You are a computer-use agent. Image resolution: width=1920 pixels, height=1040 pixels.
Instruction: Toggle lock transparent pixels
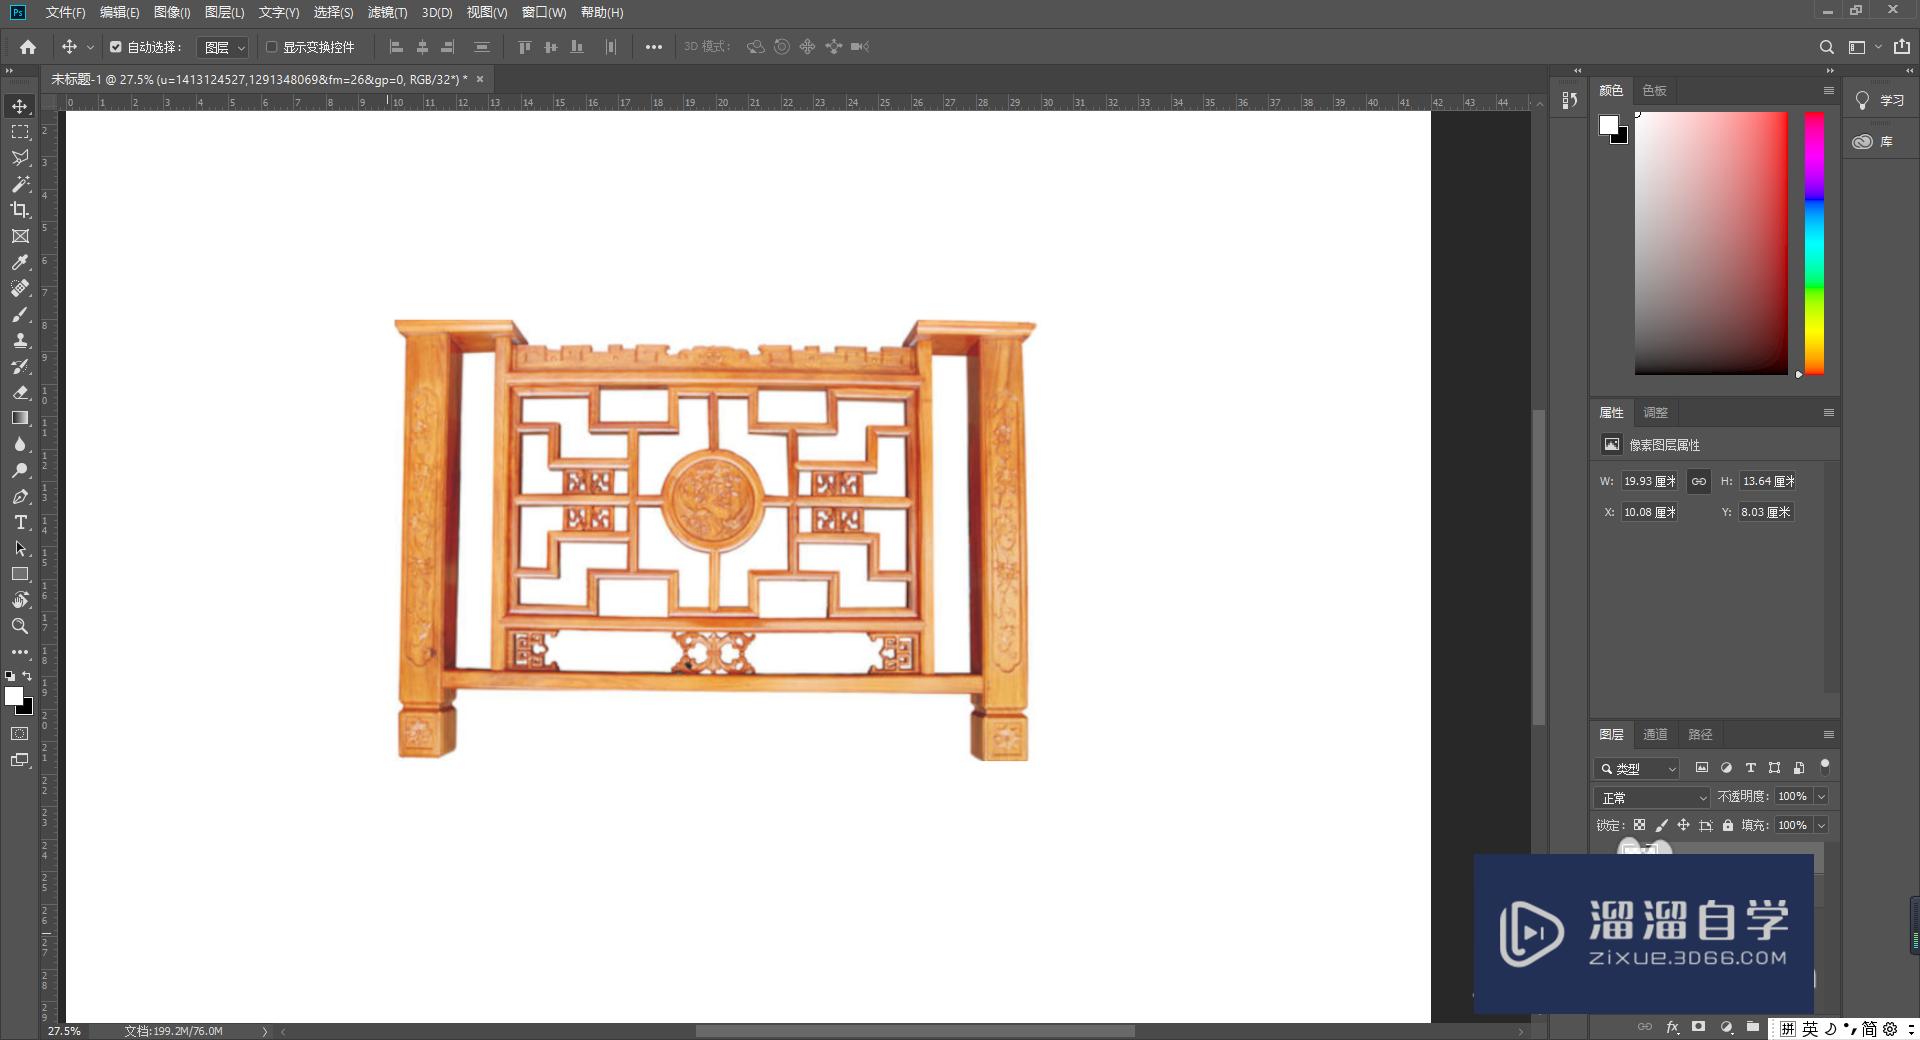[1639, 825]
